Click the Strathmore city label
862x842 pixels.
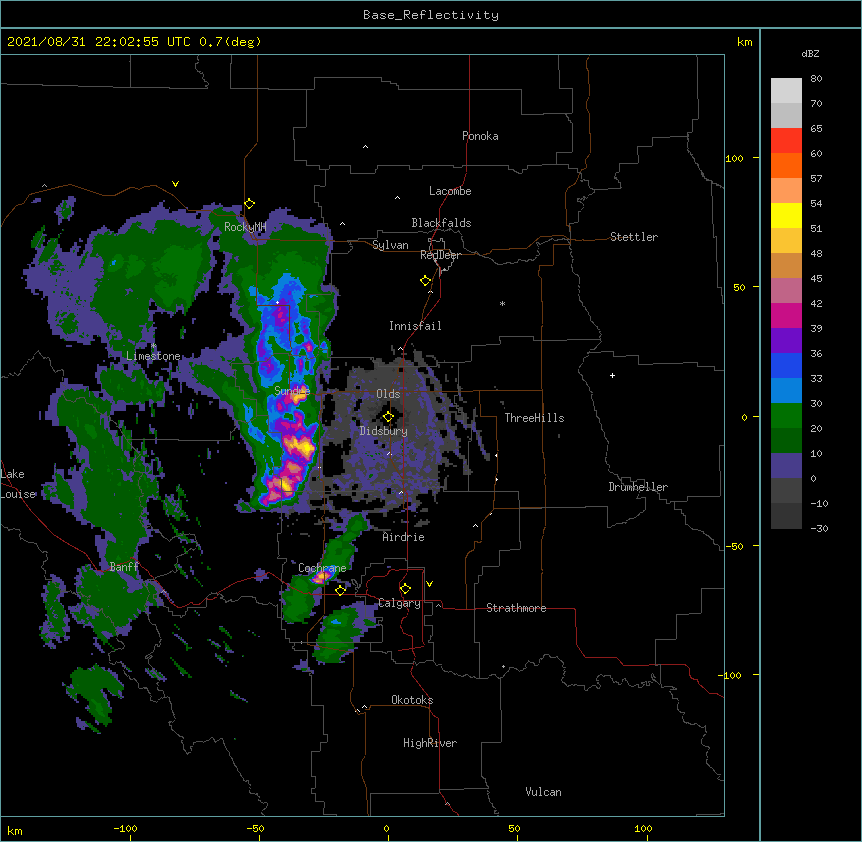pyautogui.click(x=516, y=608)
